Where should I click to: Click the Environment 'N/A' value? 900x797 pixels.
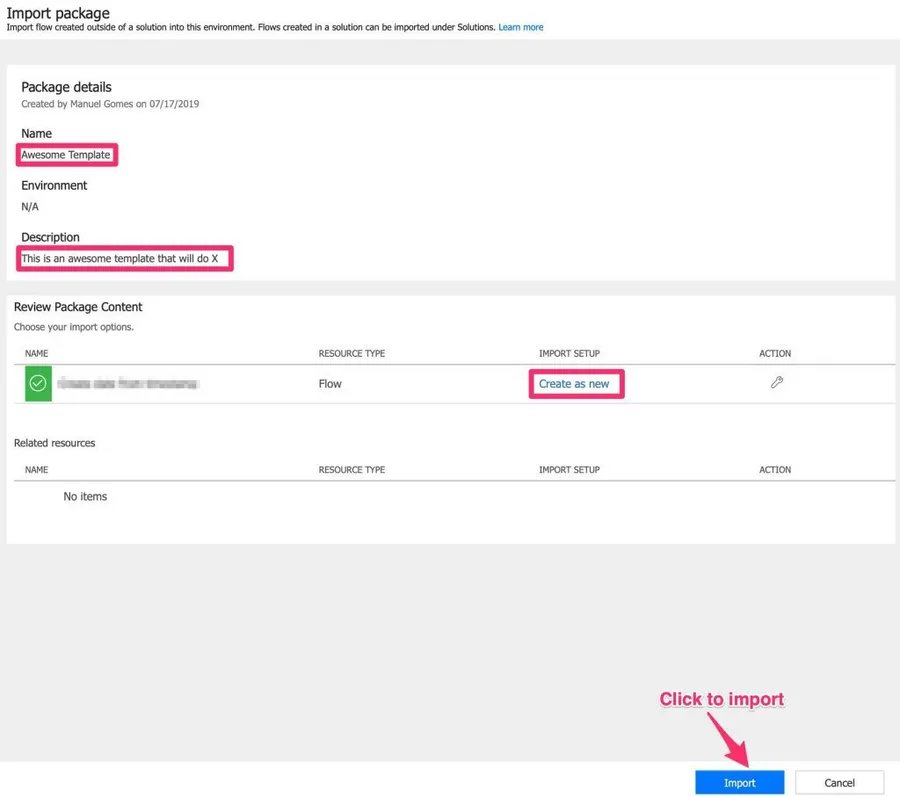click(30, 207)
